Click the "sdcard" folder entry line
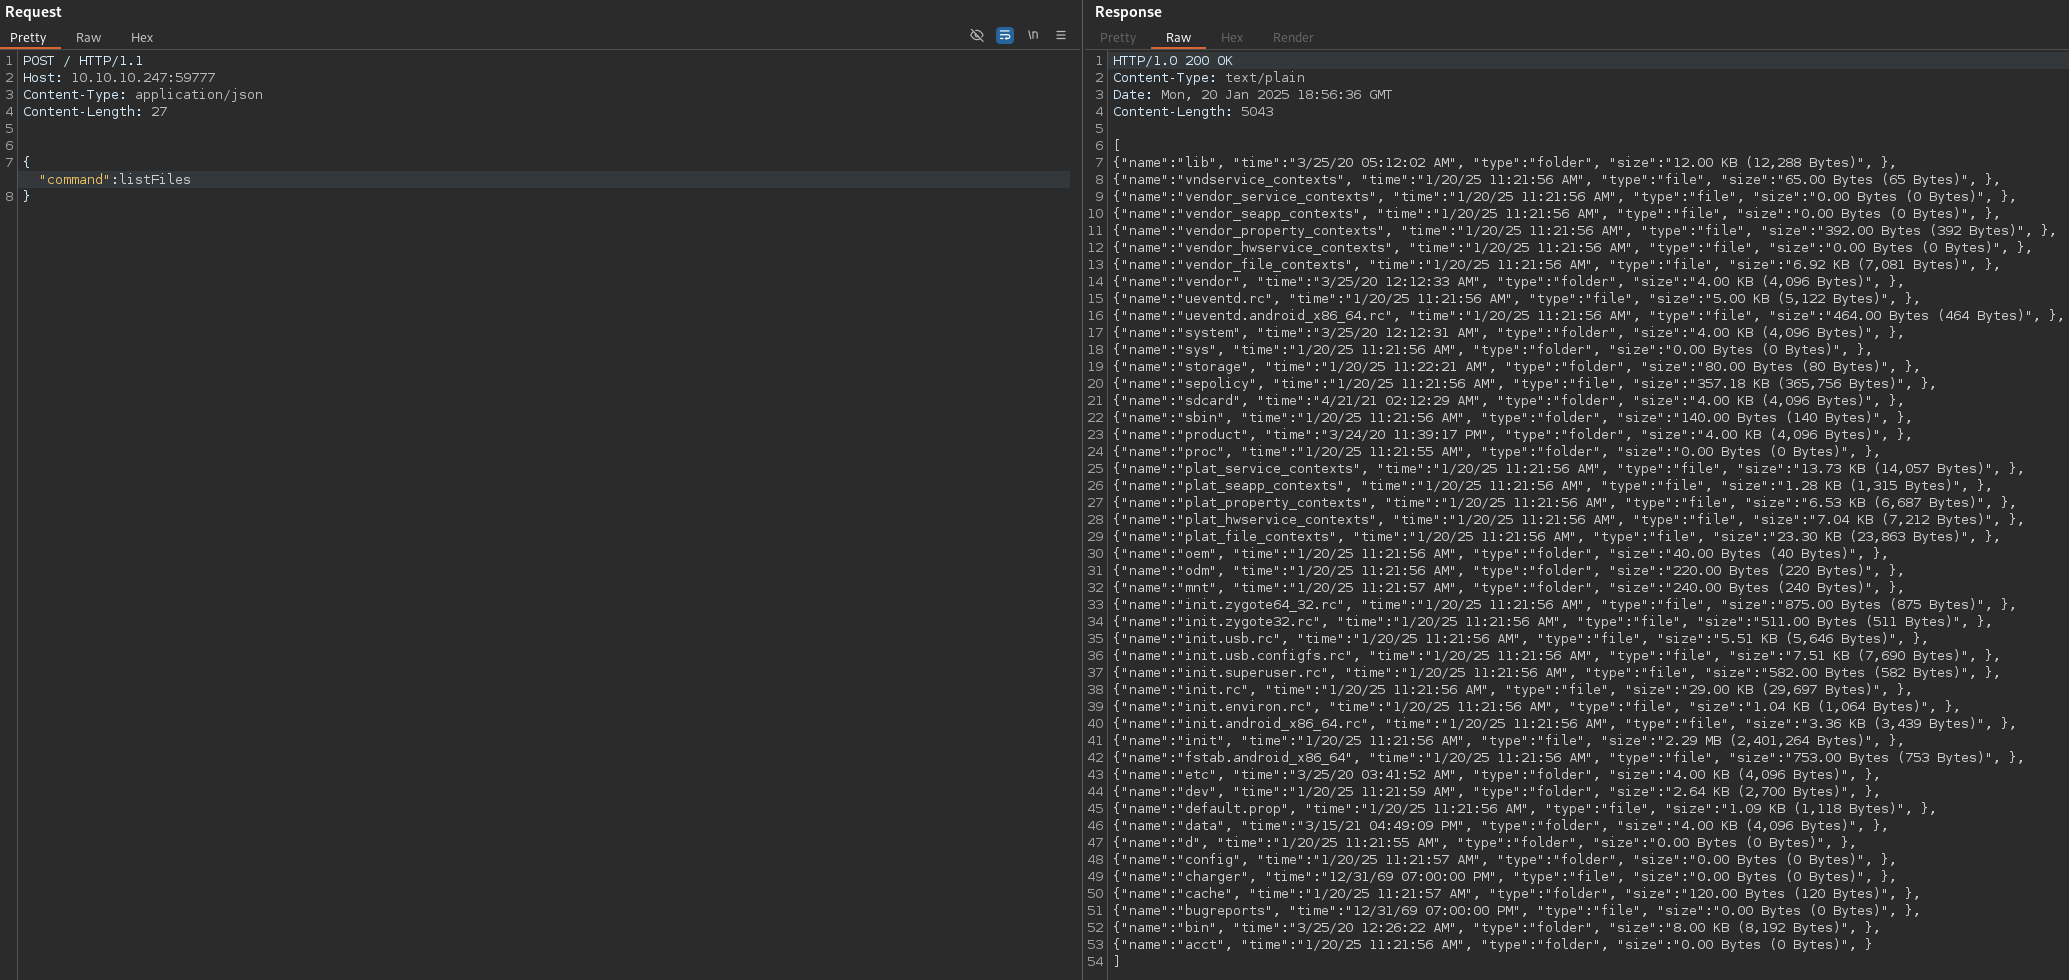This screenshot has width=2069, height=980. pos(1509,401)
